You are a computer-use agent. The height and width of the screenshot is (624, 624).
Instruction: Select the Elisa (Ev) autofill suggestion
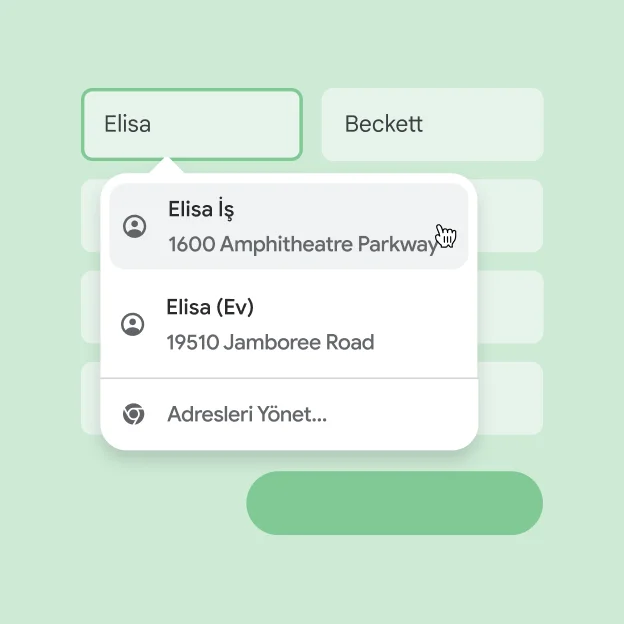click(288, 324)
